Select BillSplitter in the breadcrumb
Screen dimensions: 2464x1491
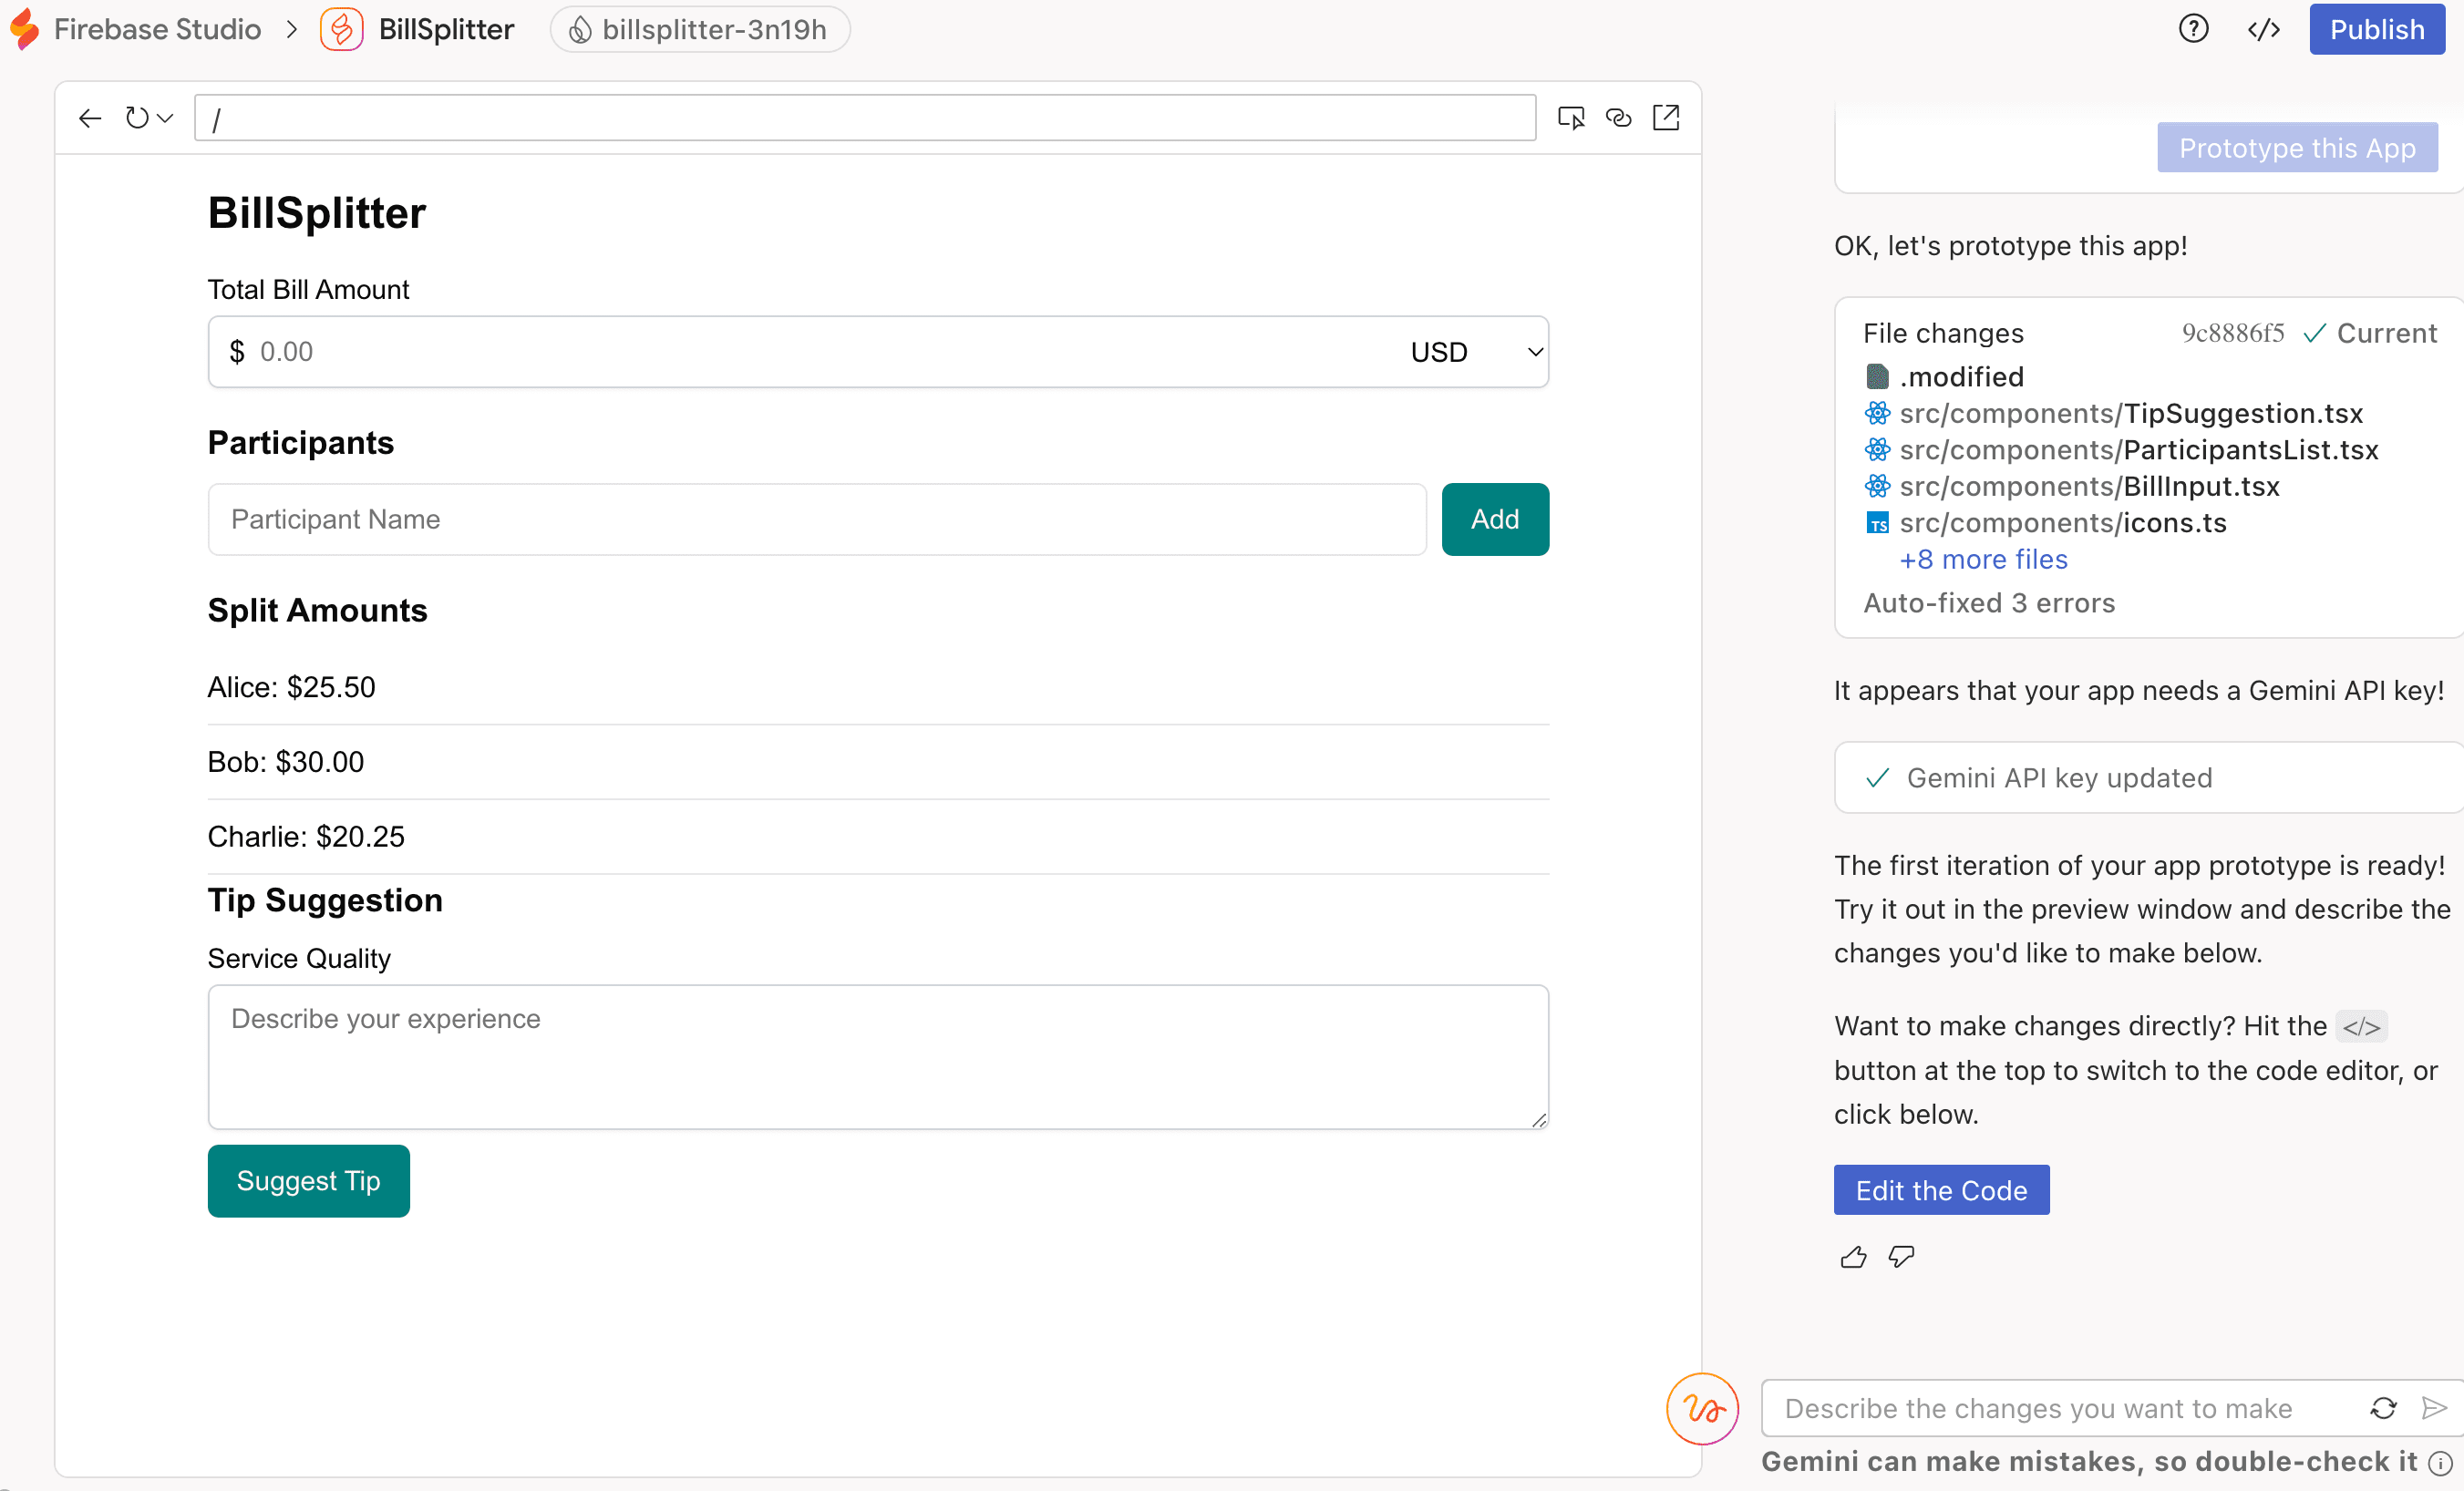(446, 29)
